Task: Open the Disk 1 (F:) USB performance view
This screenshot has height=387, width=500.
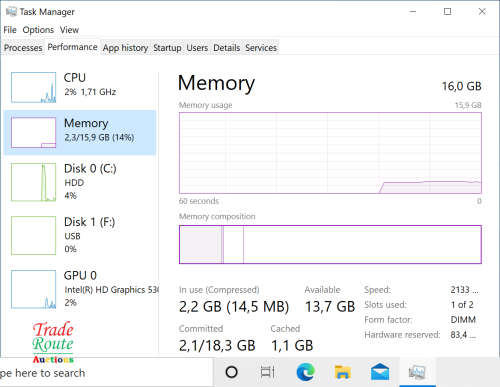Action: pos(80,235)
